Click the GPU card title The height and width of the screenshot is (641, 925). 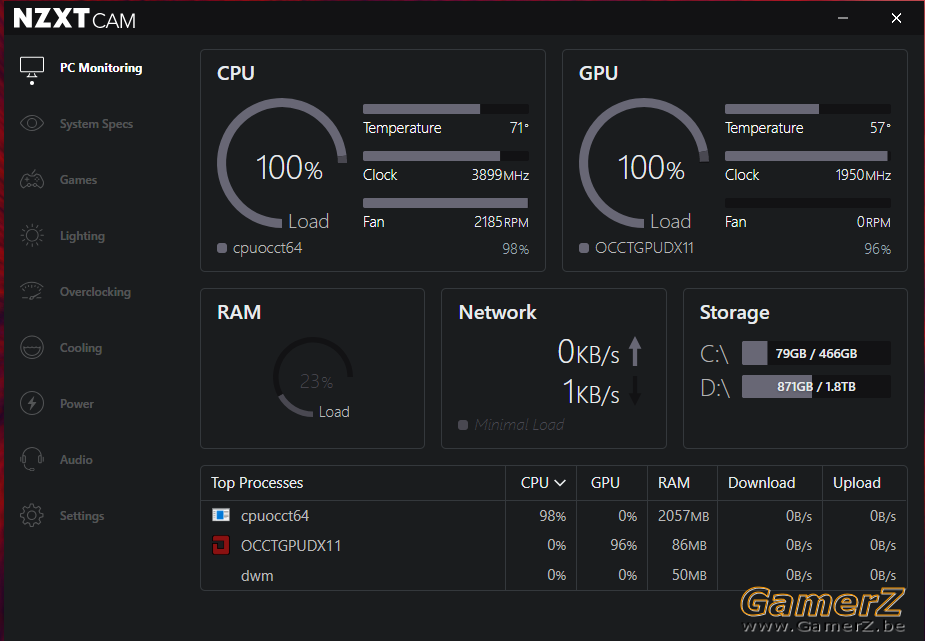pyautogui.click(x=598, y=73)
